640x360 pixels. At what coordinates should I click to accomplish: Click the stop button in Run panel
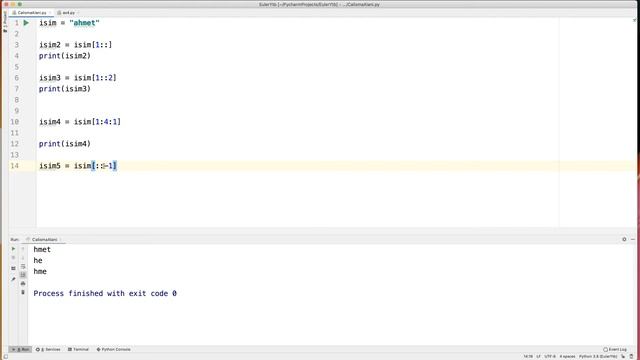pos(13,258)
